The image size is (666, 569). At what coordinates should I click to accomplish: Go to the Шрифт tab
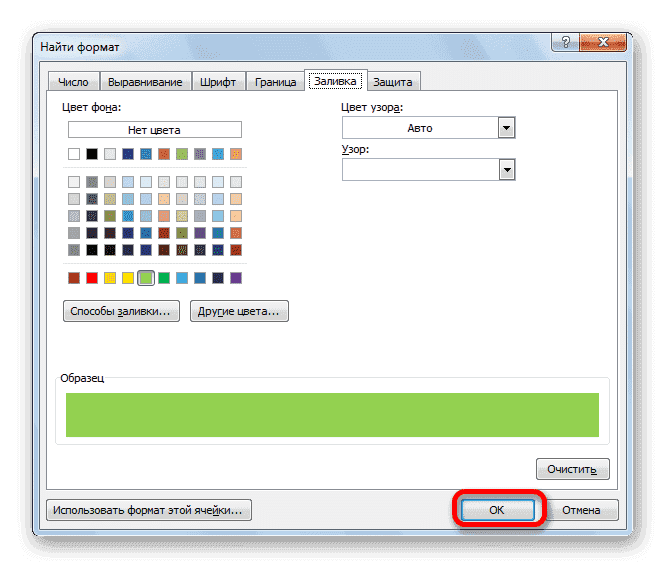pos(218,82)
